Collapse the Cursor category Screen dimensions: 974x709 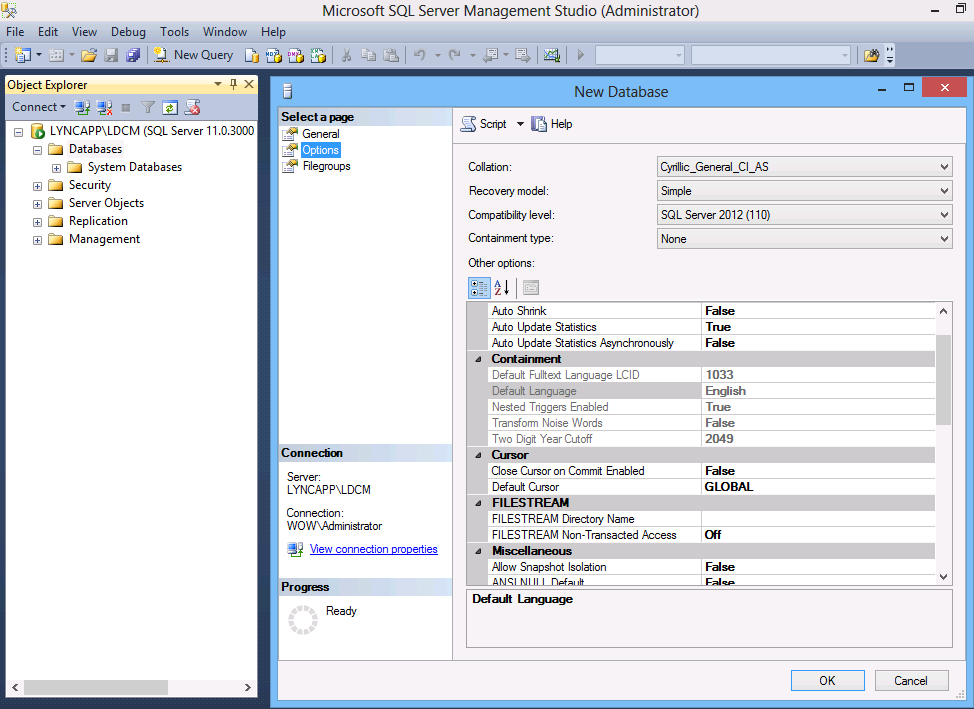pyautogui.click(x=478, y=455)
